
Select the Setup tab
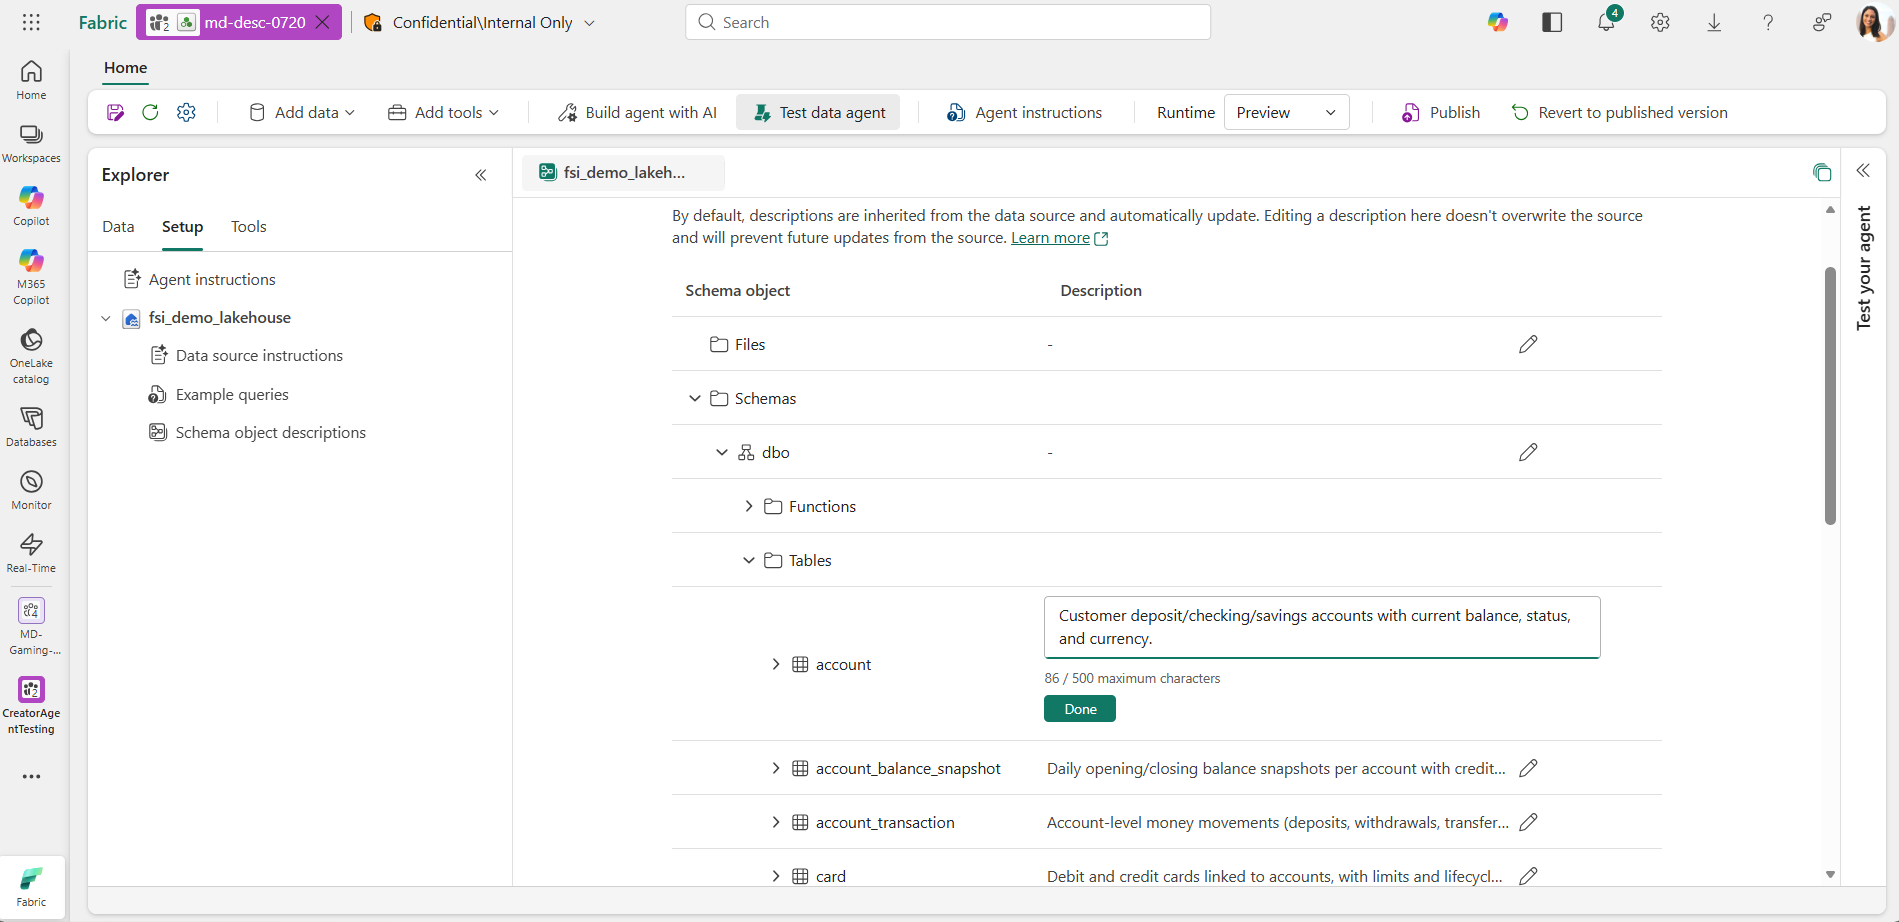[182, 227]
